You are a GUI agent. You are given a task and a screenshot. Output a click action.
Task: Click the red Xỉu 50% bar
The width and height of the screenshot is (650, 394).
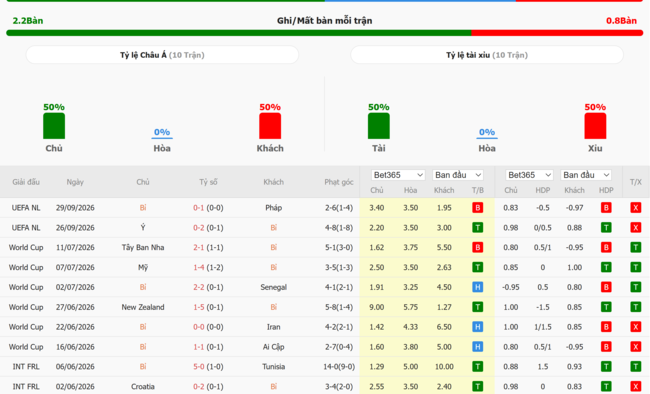595,126
